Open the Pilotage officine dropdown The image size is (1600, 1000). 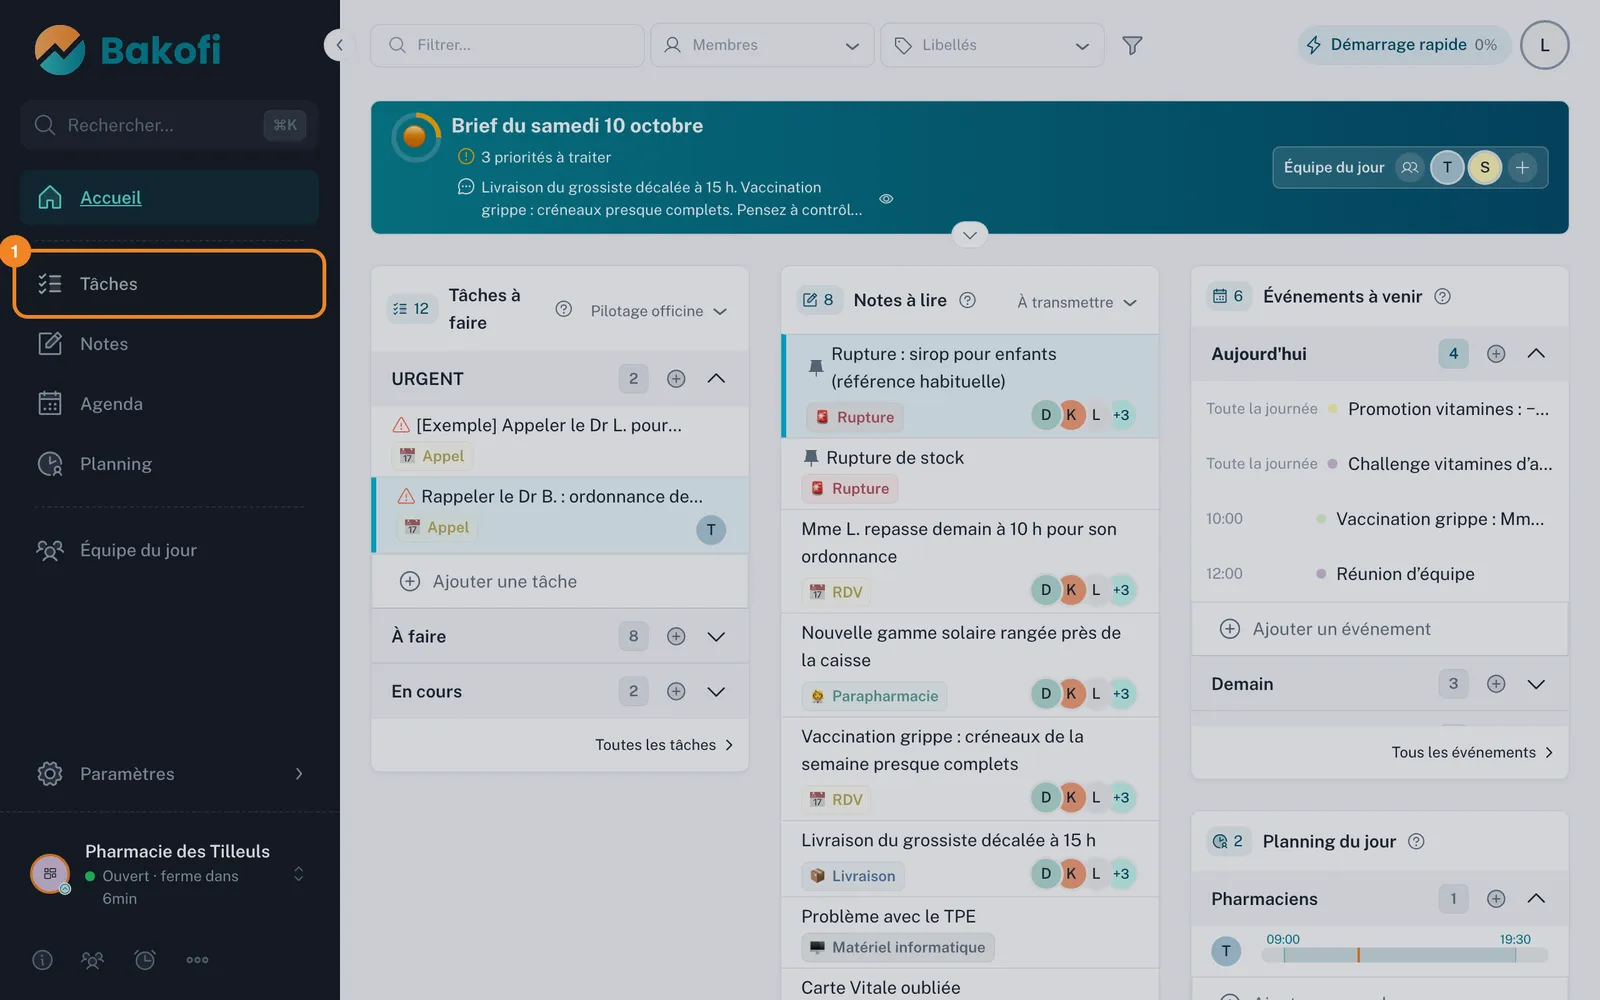coord(659,311)
